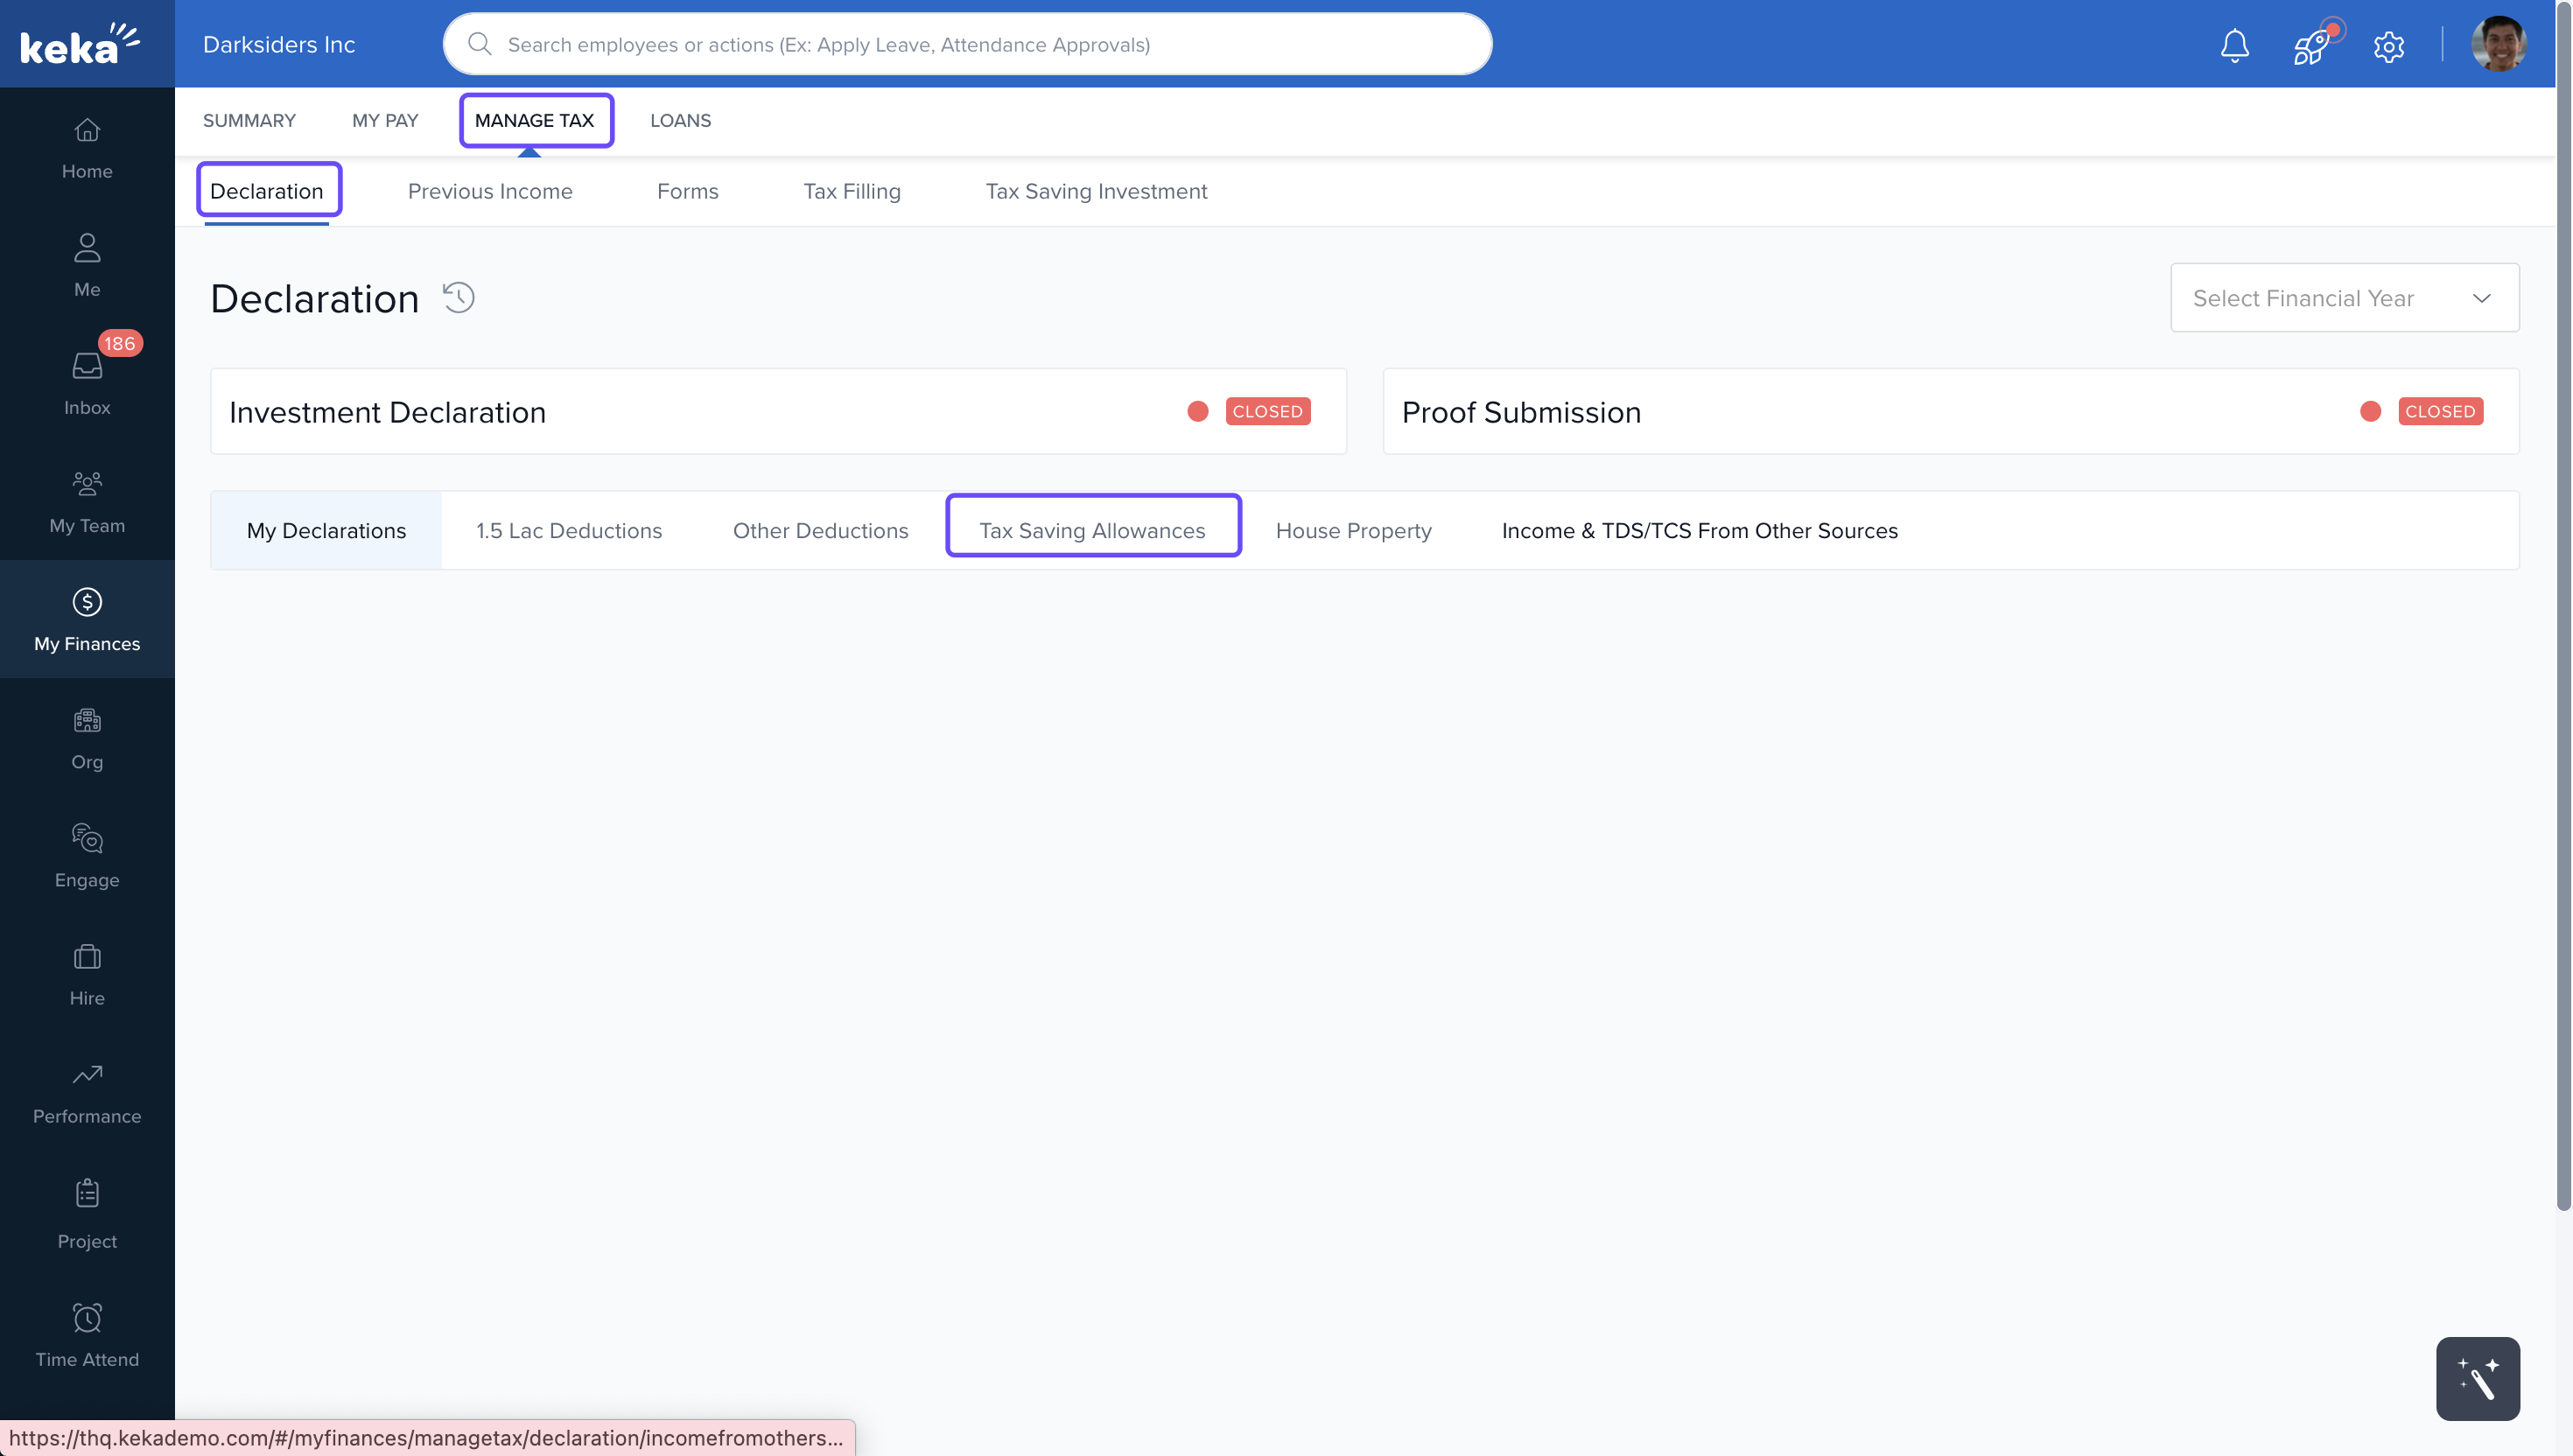The width and height of the screenshot is (2573, 1456).
Task: Click the Keka logo
Action: (80, 44)
